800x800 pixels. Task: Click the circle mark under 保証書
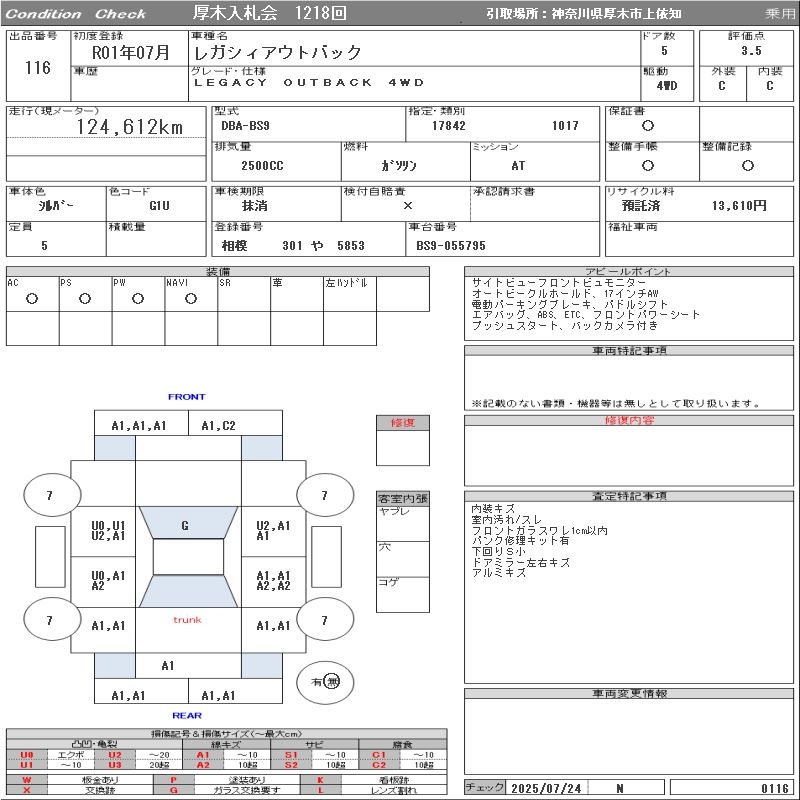[648, 126]
